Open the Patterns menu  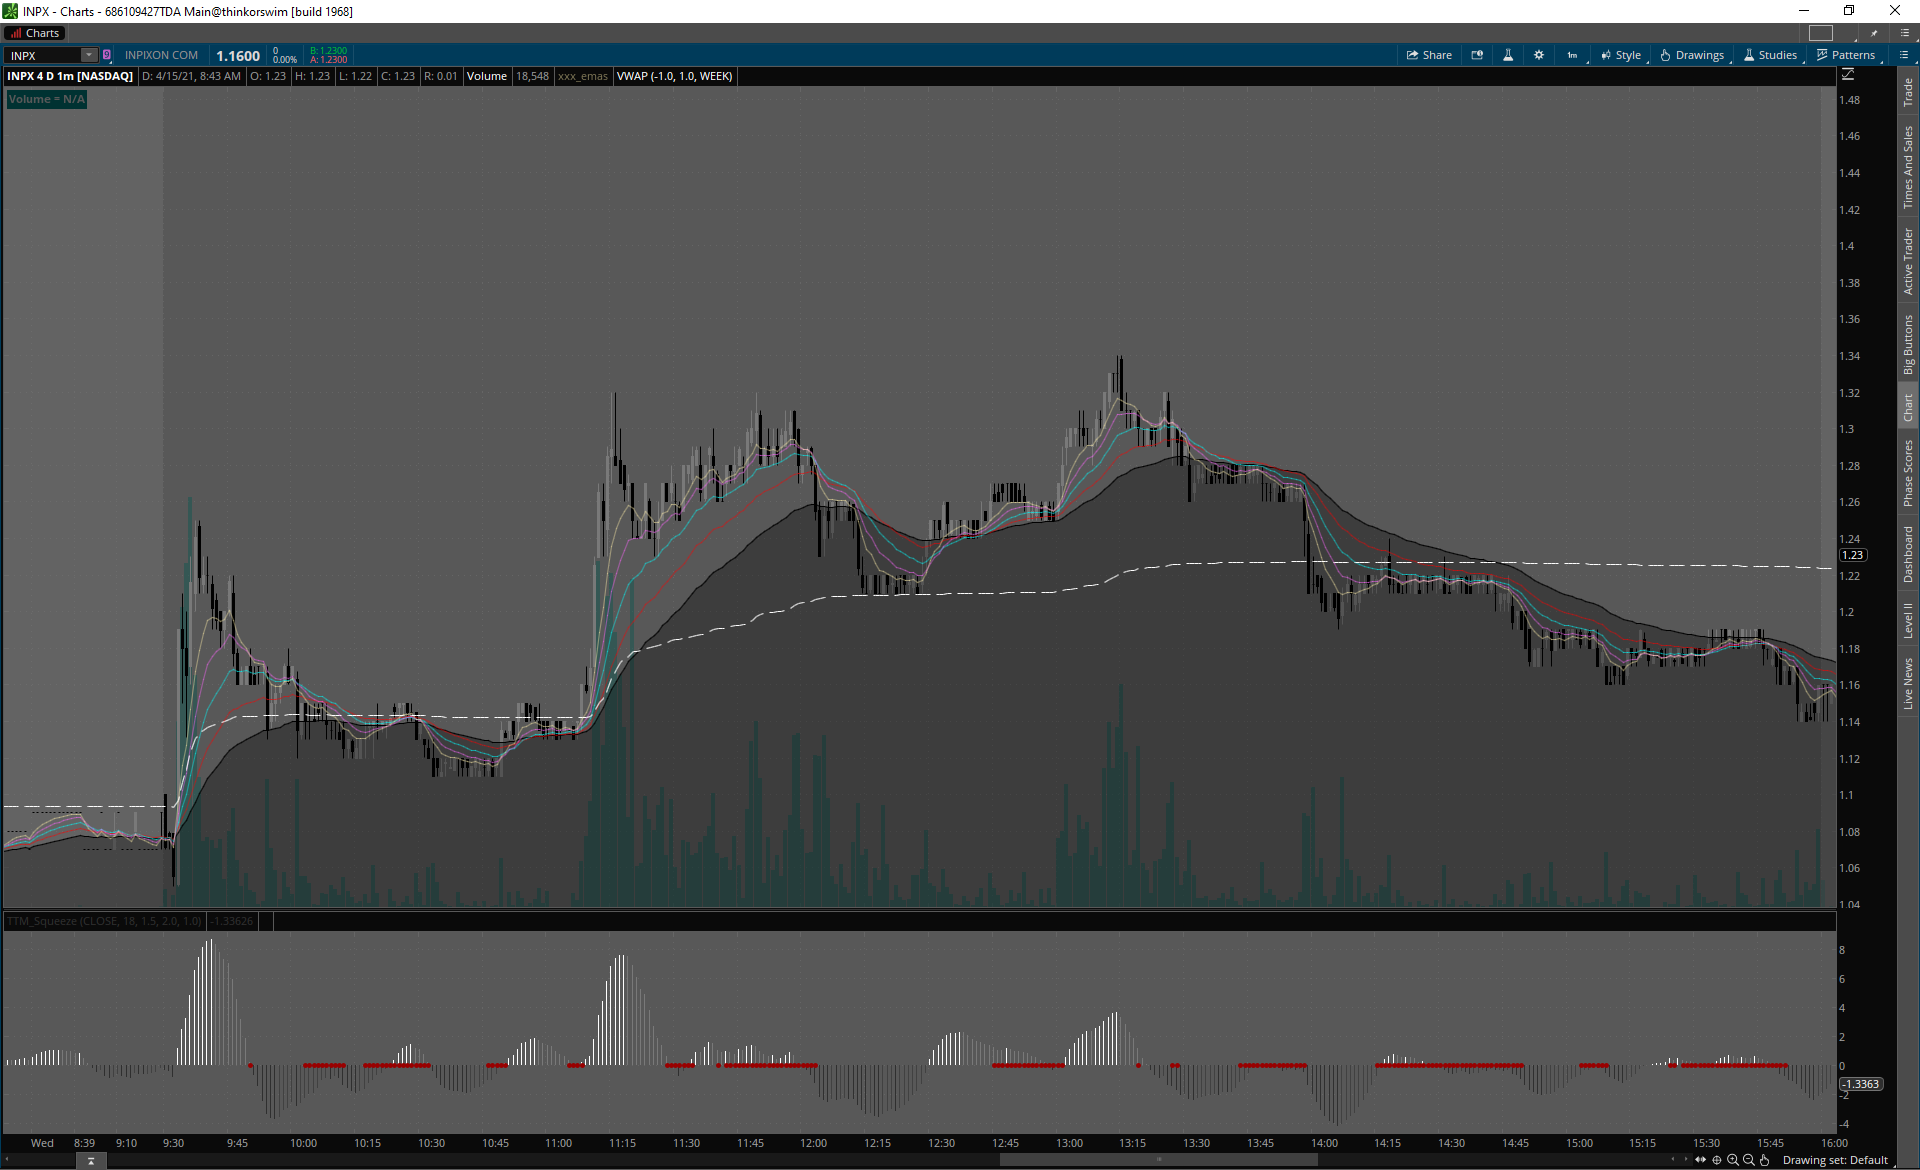(x=1846, y=55)
